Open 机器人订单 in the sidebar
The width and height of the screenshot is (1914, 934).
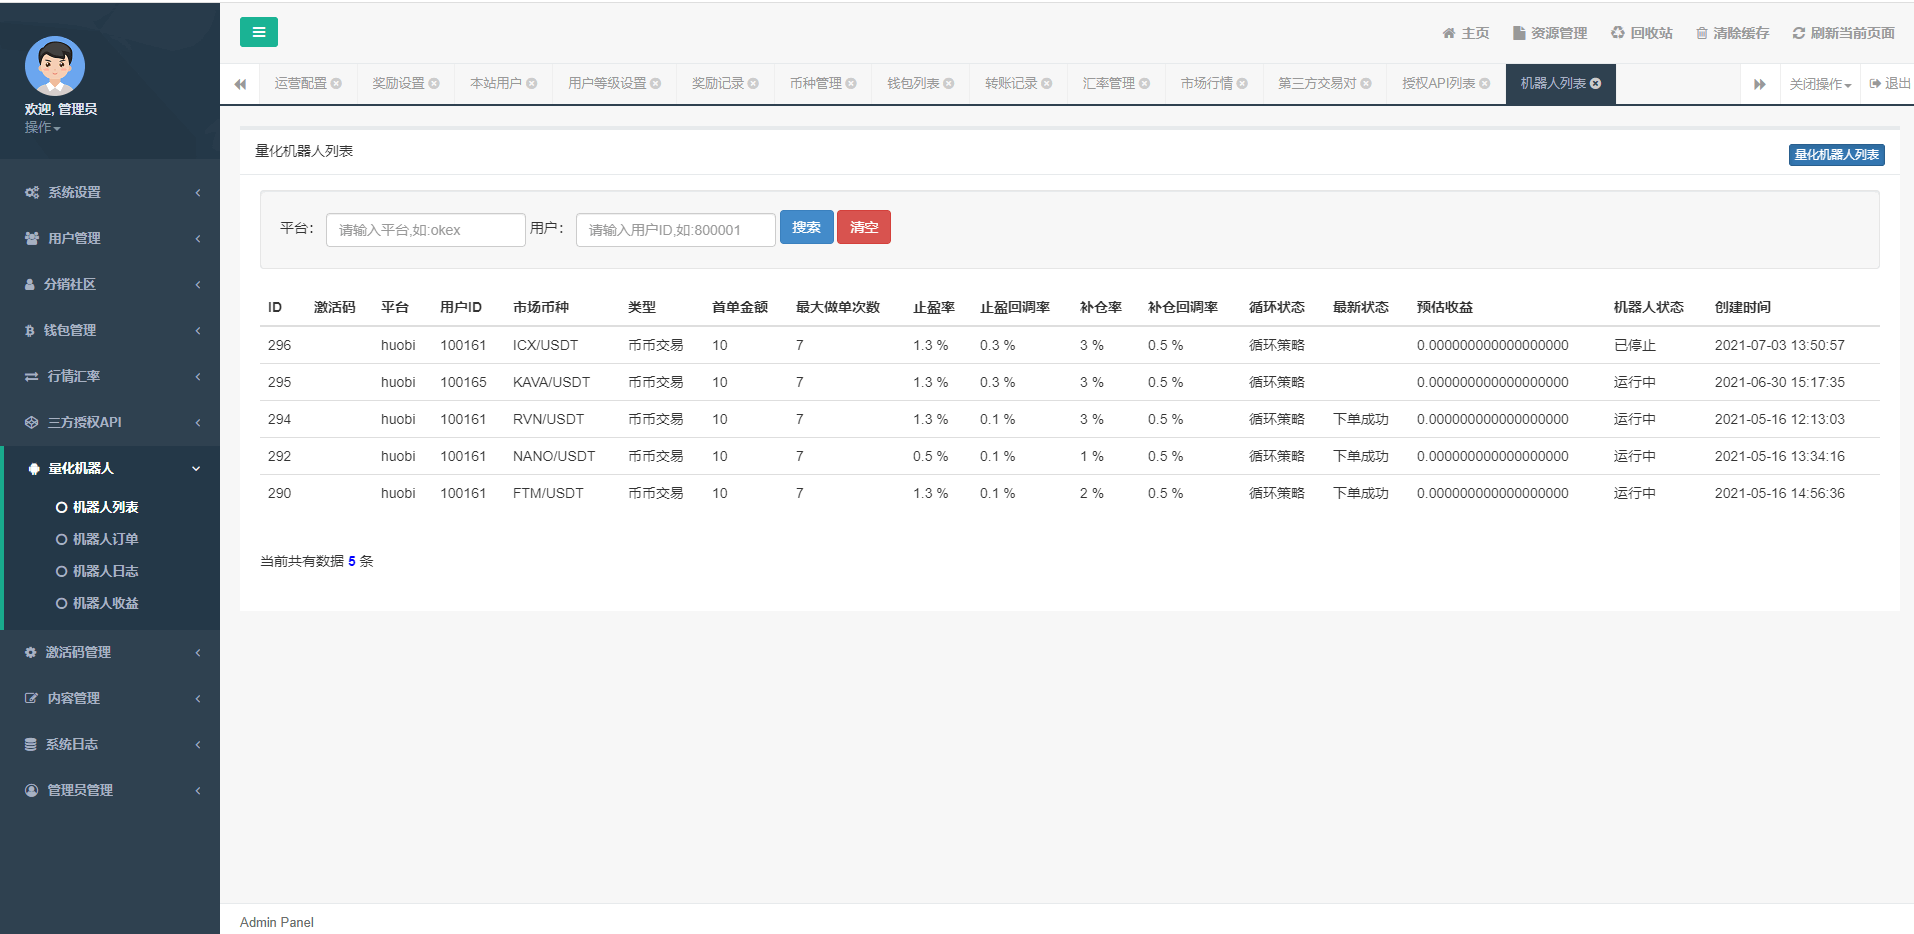pos(105,539)
